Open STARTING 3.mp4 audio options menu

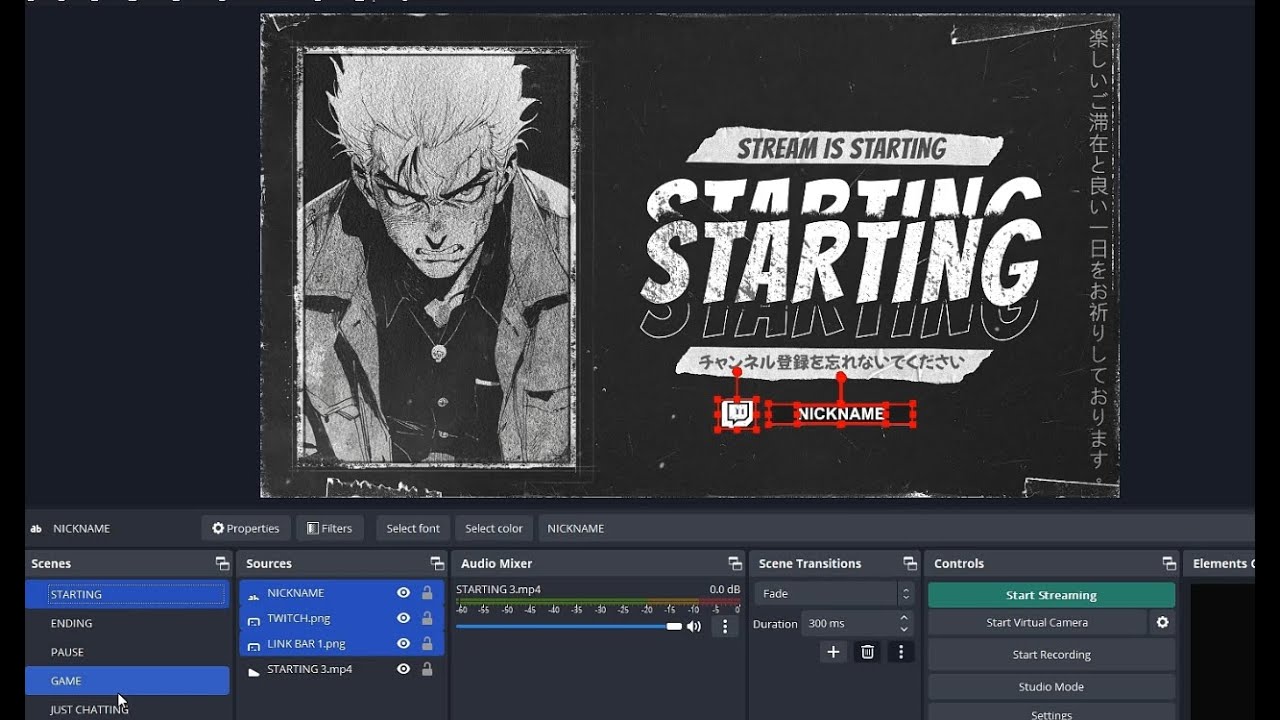click(x=725, y=627)
